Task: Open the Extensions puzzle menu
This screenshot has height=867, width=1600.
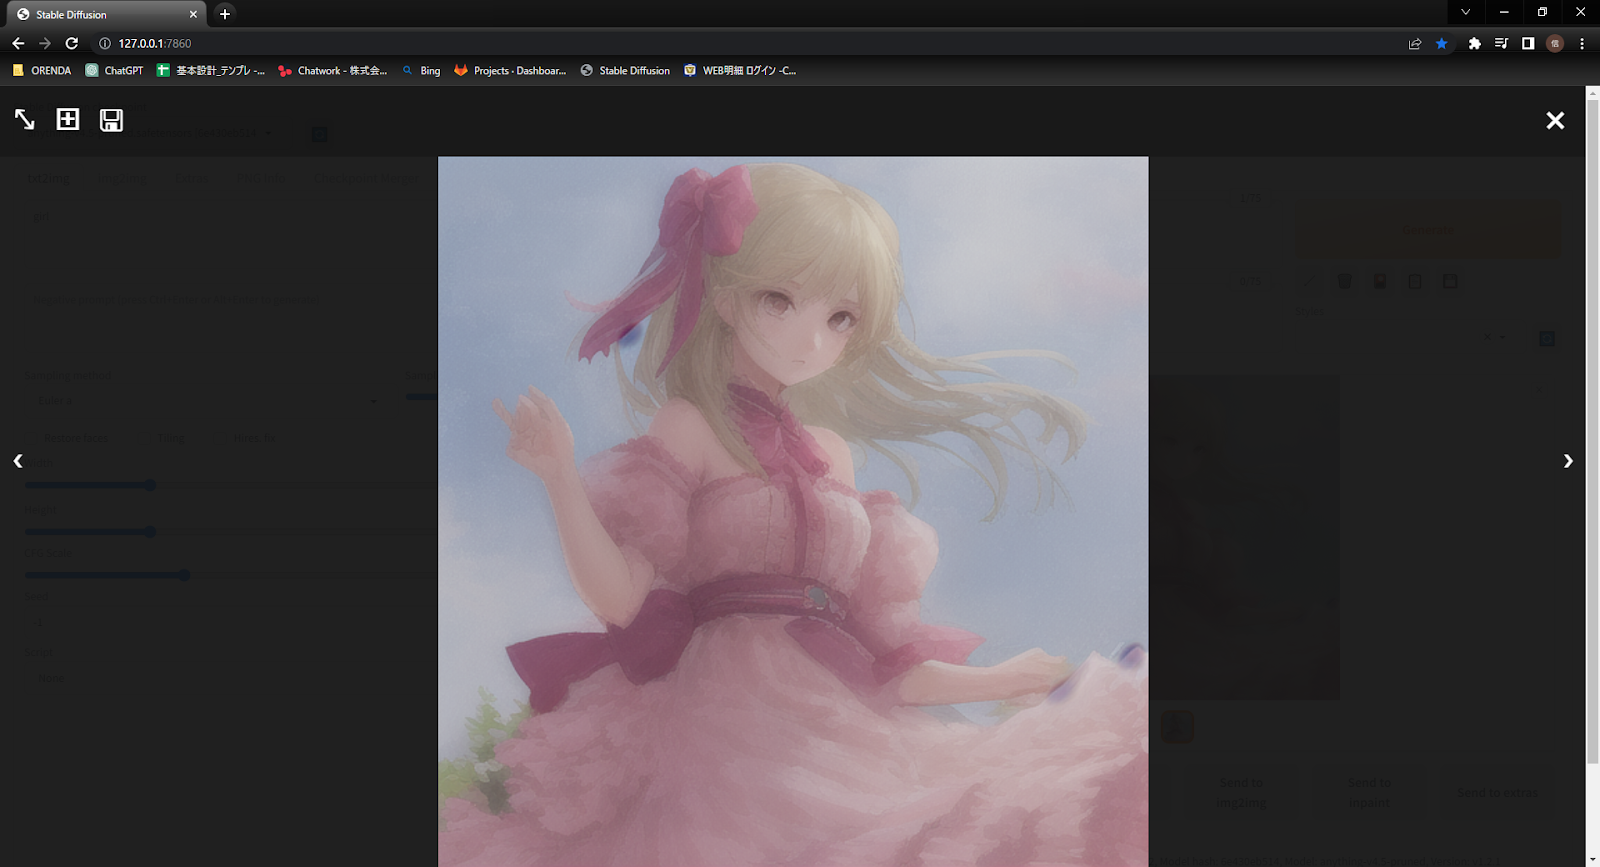Action: [1474, 43]
